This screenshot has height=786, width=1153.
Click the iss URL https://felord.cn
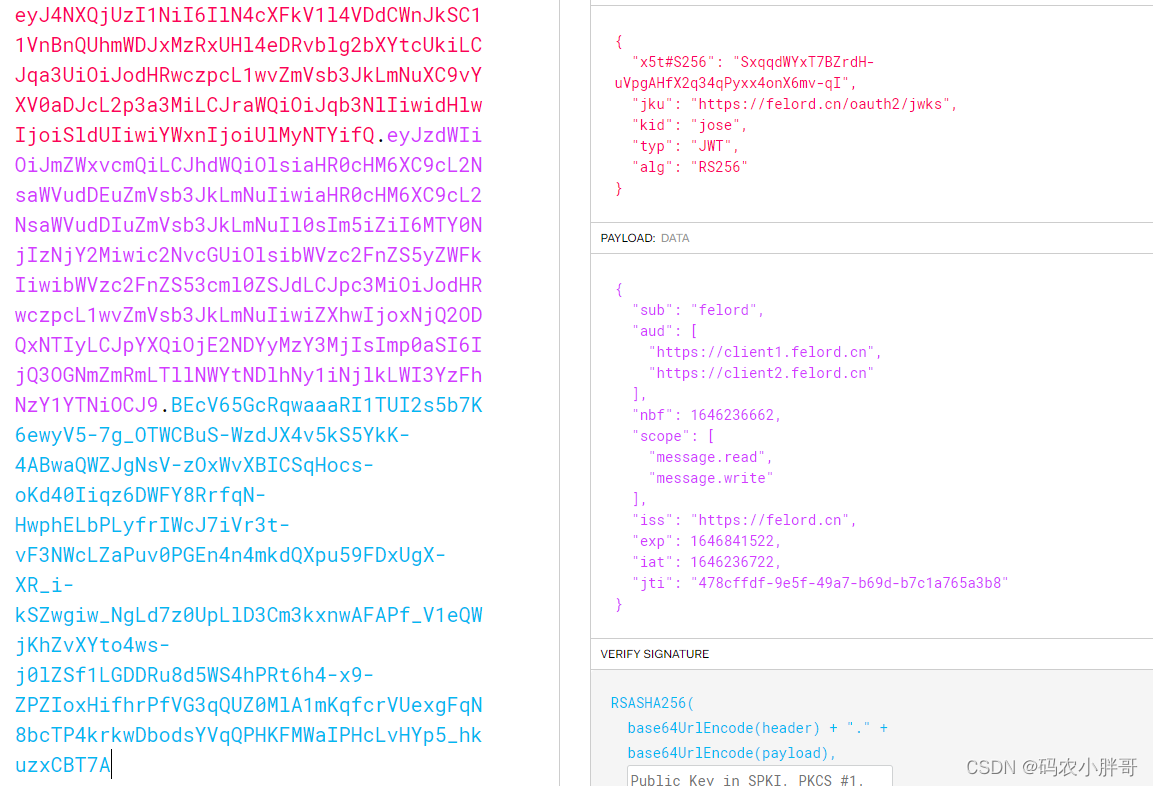pos(771,519)
